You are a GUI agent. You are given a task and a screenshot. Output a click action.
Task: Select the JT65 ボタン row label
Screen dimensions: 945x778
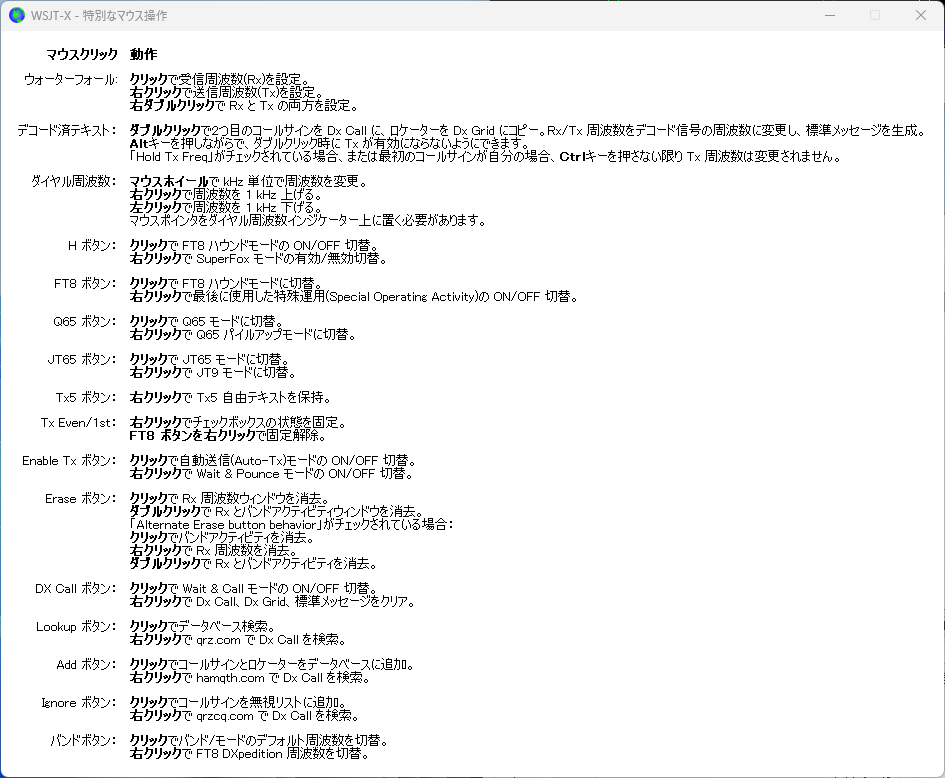(83, 359)
